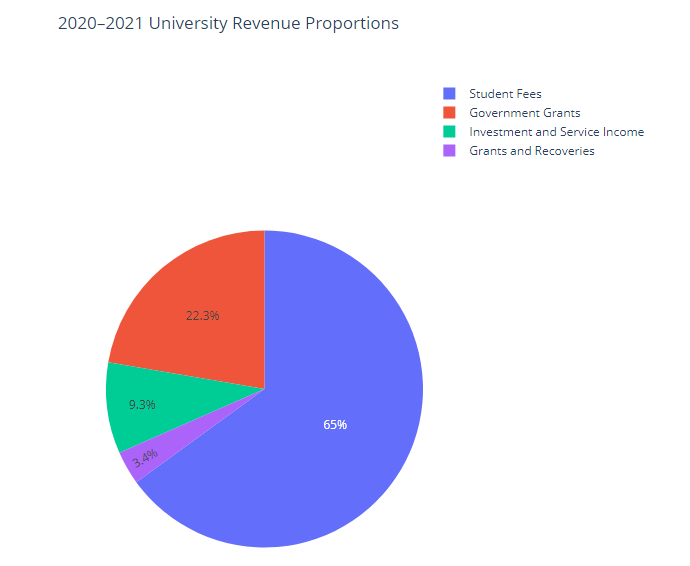Viewport: 690px width, 566px height.
Task: Click the word "University" in the title
Action: coord(188,23)
